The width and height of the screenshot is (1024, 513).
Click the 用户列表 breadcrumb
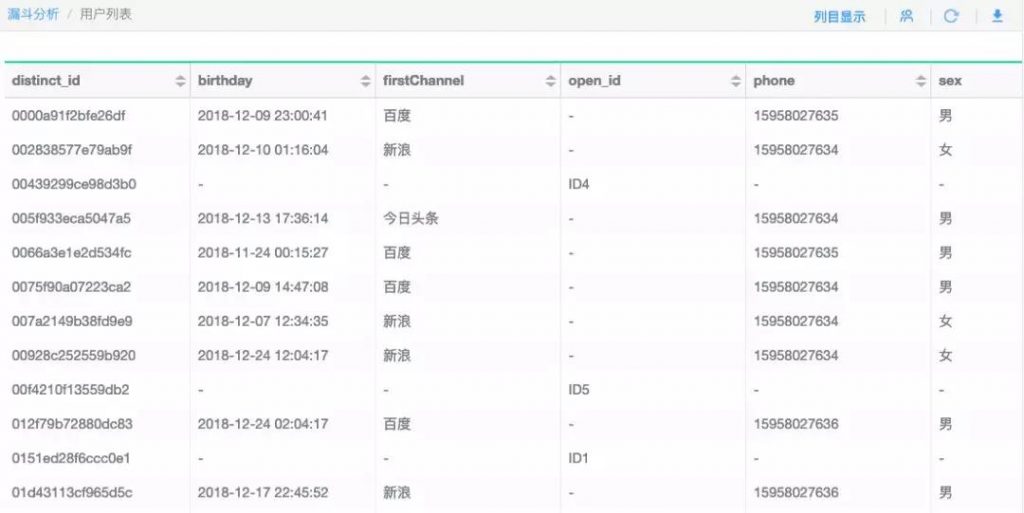[x=106, y=14]
